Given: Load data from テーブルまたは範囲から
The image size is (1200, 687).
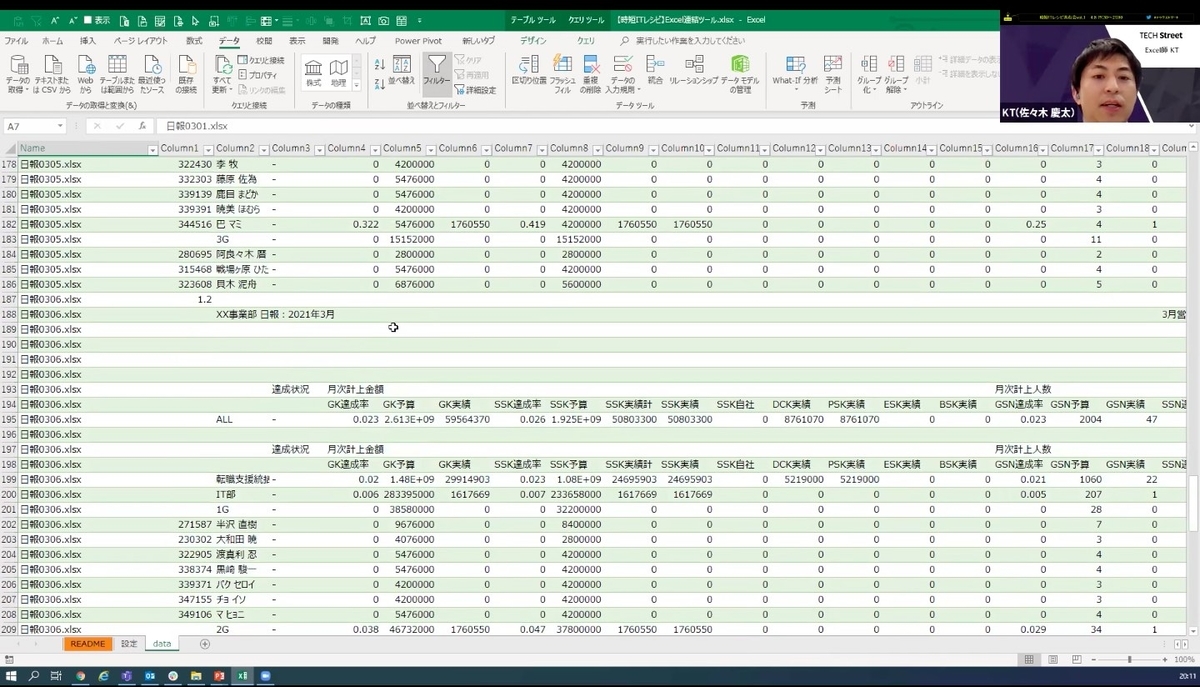Looking at the screenshot, I should click(117, 75).
